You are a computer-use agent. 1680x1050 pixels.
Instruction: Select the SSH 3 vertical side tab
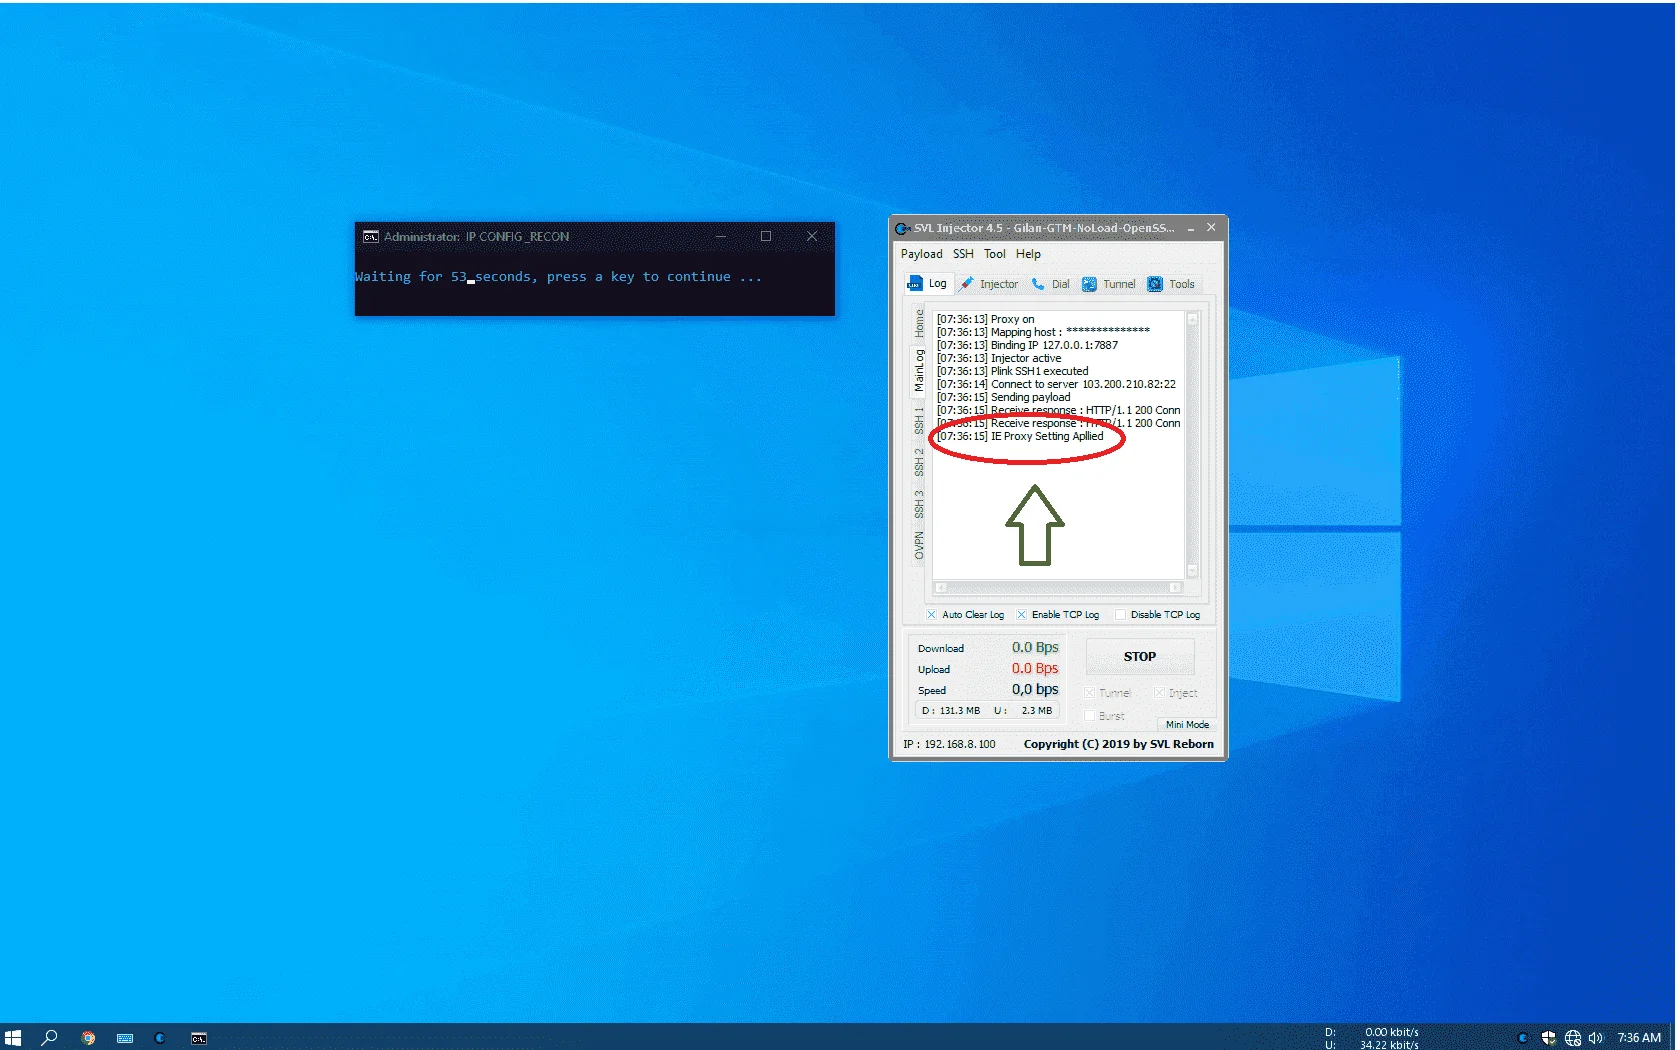coord(919,504)
